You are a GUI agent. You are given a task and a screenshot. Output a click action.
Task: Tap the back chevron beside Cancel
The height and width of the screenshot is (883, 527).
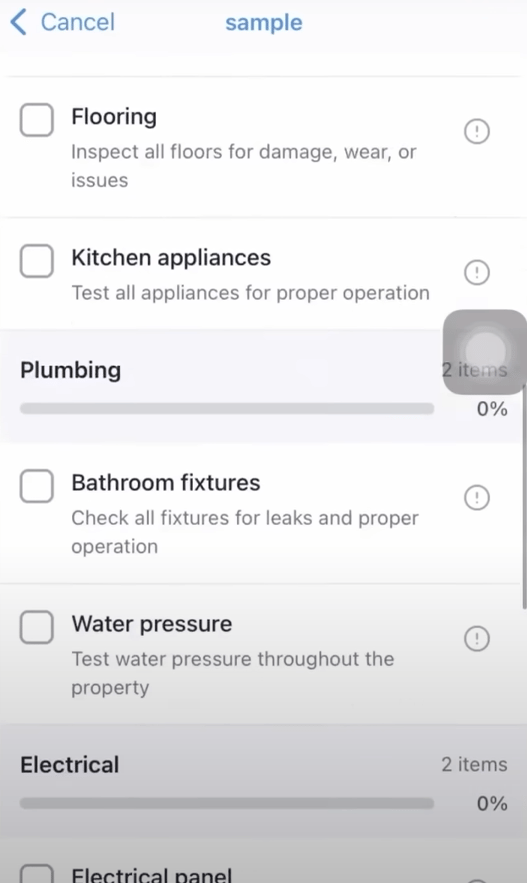pyautogui.click(x=18, y=23)
